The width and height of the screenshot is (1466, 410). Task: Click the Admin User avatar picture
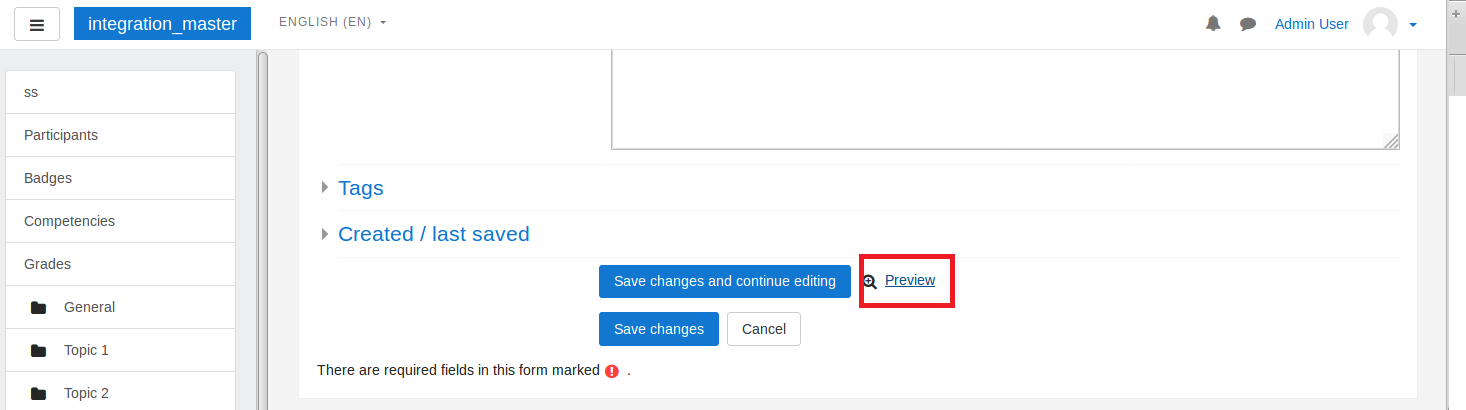[x=1380, y=24]
